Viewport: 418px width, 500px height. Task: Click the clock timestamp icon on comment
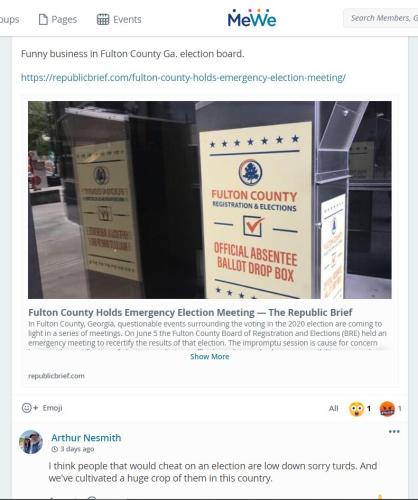54,449
